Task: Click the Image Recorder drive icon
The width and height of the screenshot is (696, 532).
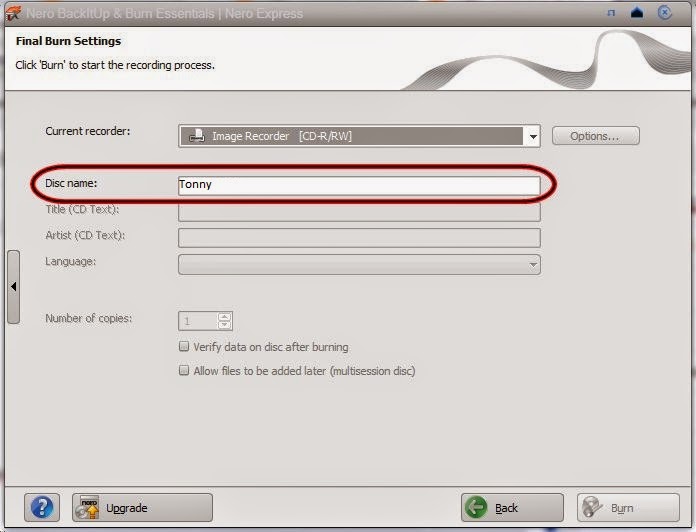Action: point(197,136)
